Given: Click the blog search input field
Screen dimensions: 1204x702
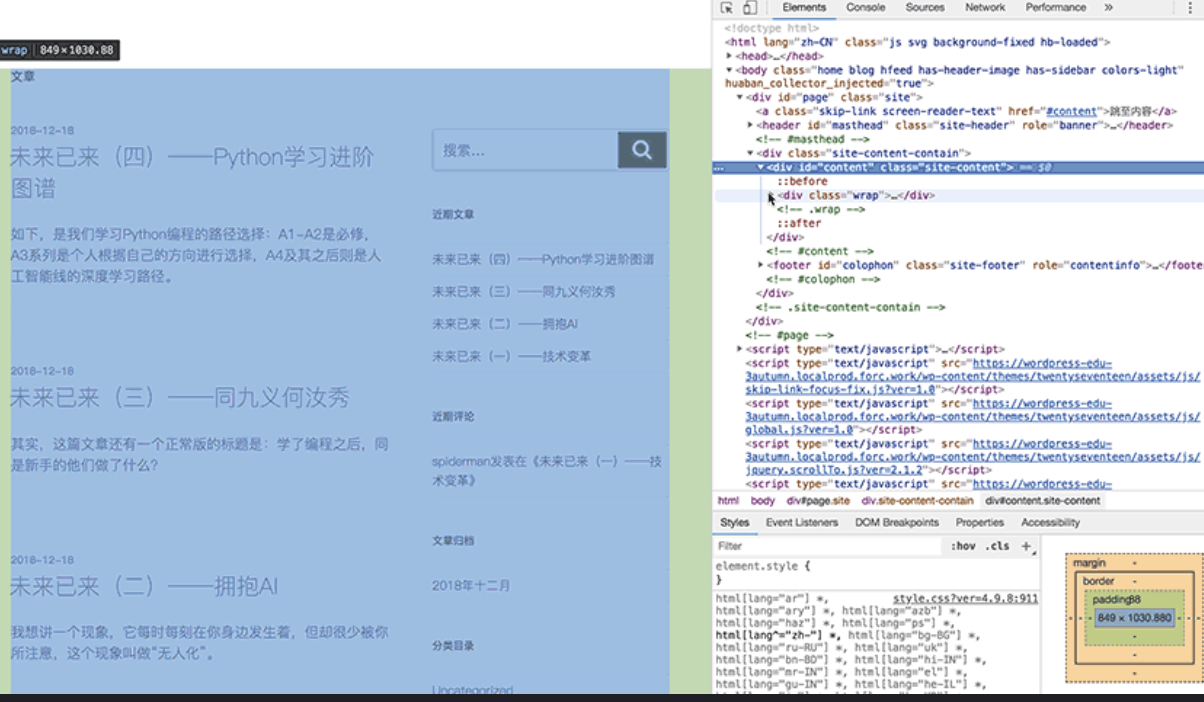Looking at the screenshot, I should tap(525, 150).
